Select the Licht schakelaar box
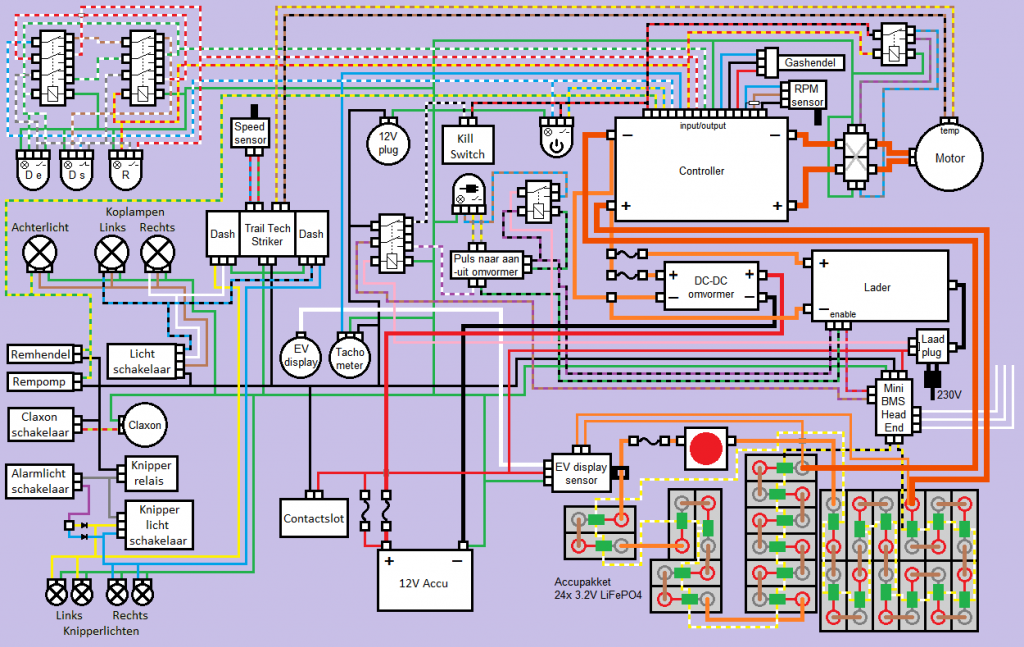Screen dimensions: 1024x647 click(x=142, y=361)
